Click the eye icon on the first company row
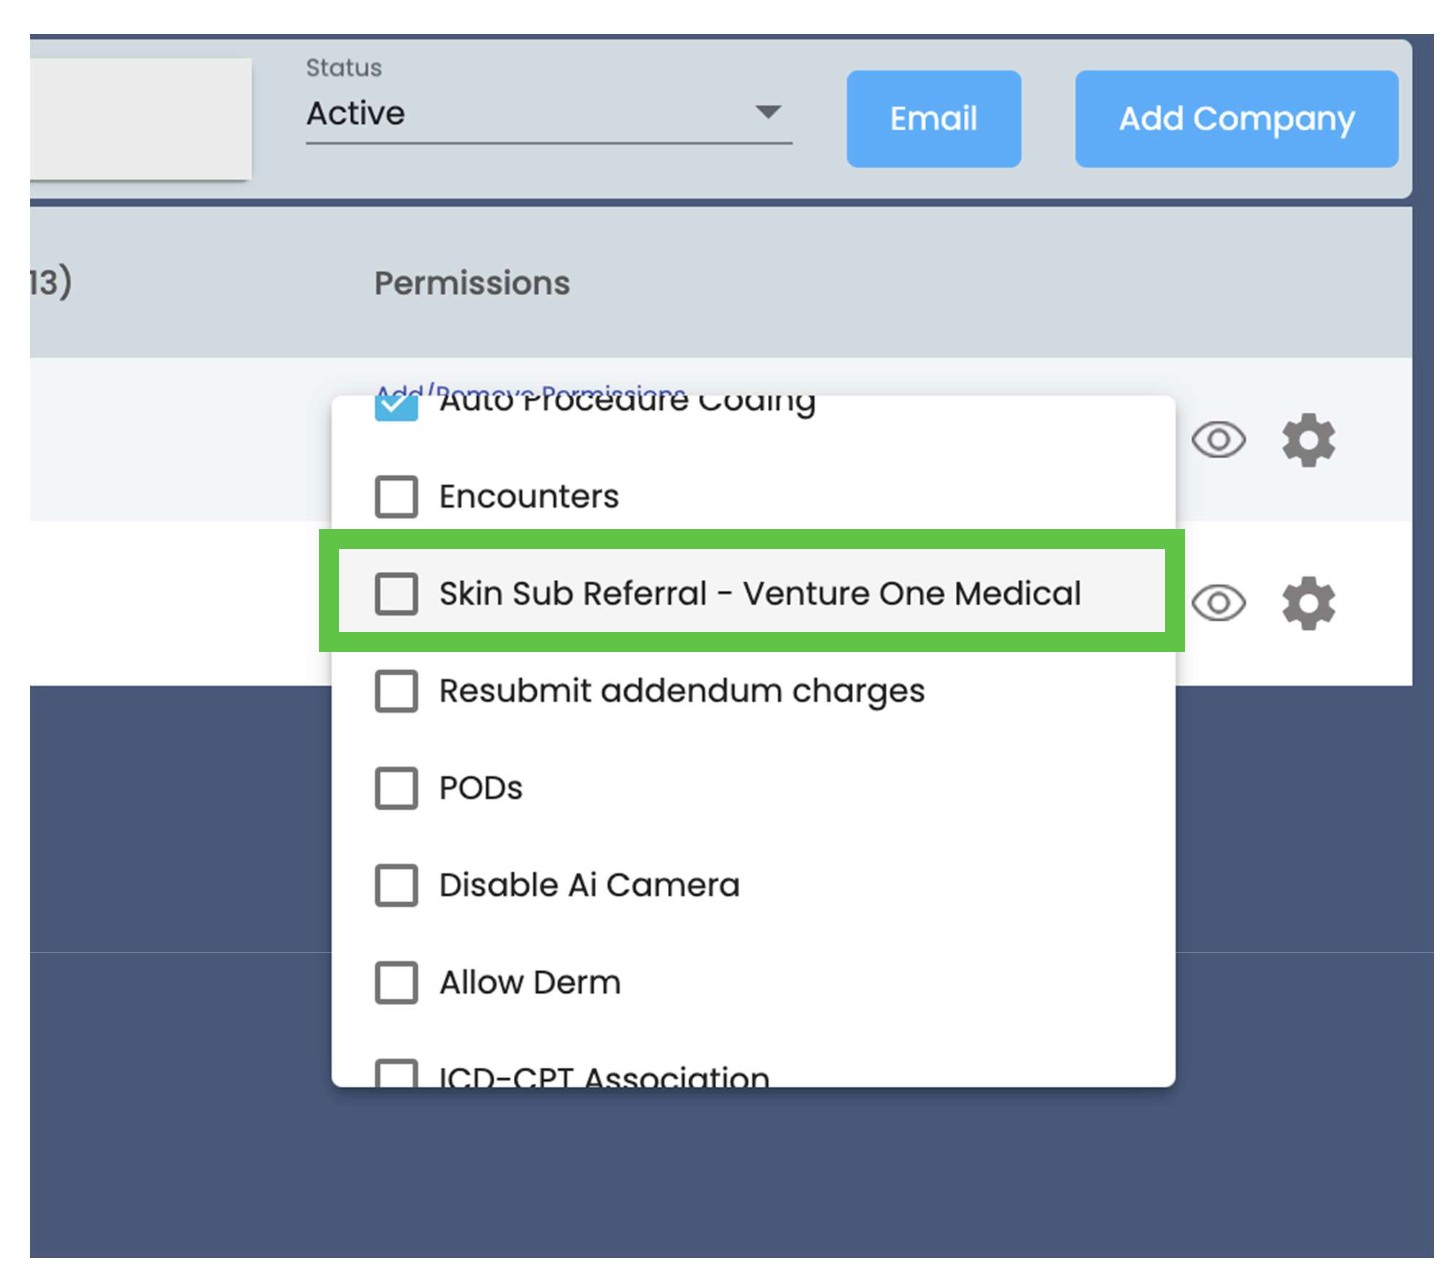1446x1272 pixels. [x=1218, y=440]
